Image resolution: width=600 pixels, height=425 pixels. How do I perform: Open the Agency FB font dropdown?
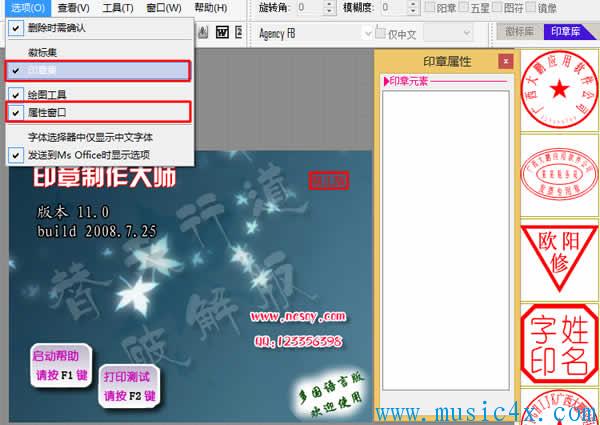pos(368,34)
